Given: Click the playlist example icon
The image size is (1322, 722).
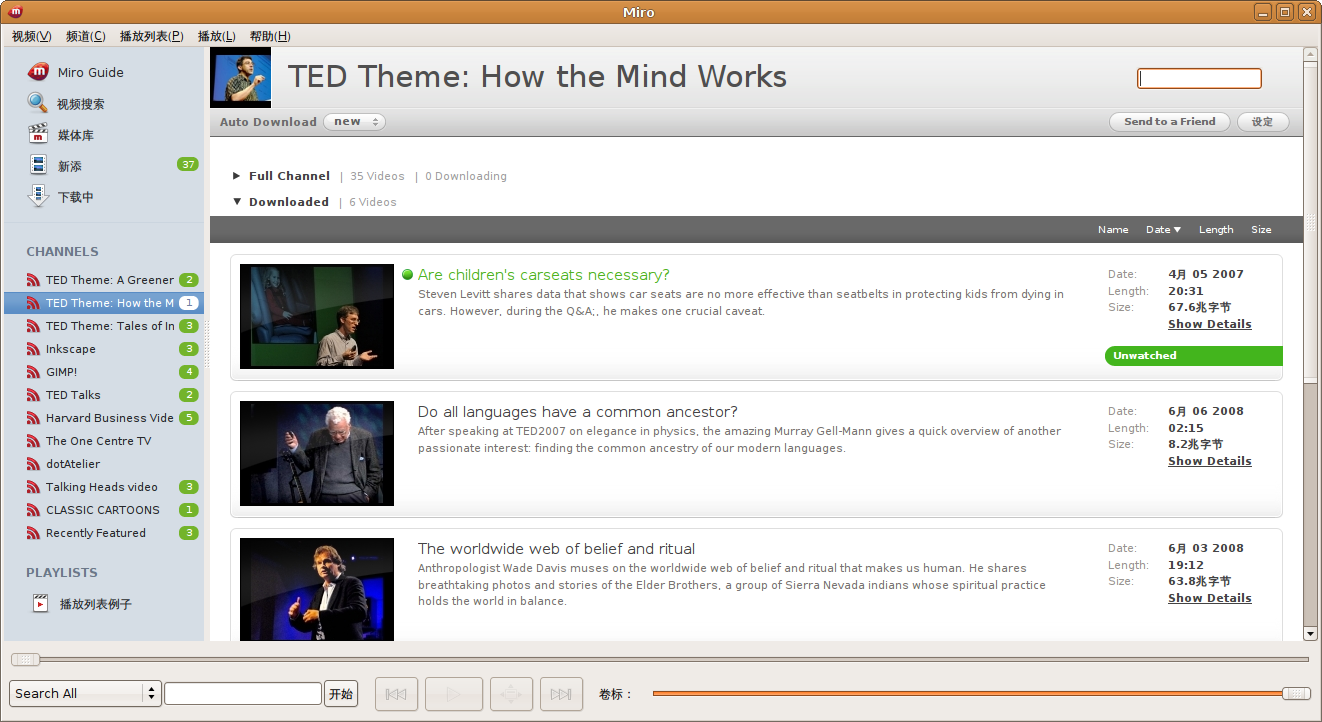Looking at the screenshot, I should [40, 603].
